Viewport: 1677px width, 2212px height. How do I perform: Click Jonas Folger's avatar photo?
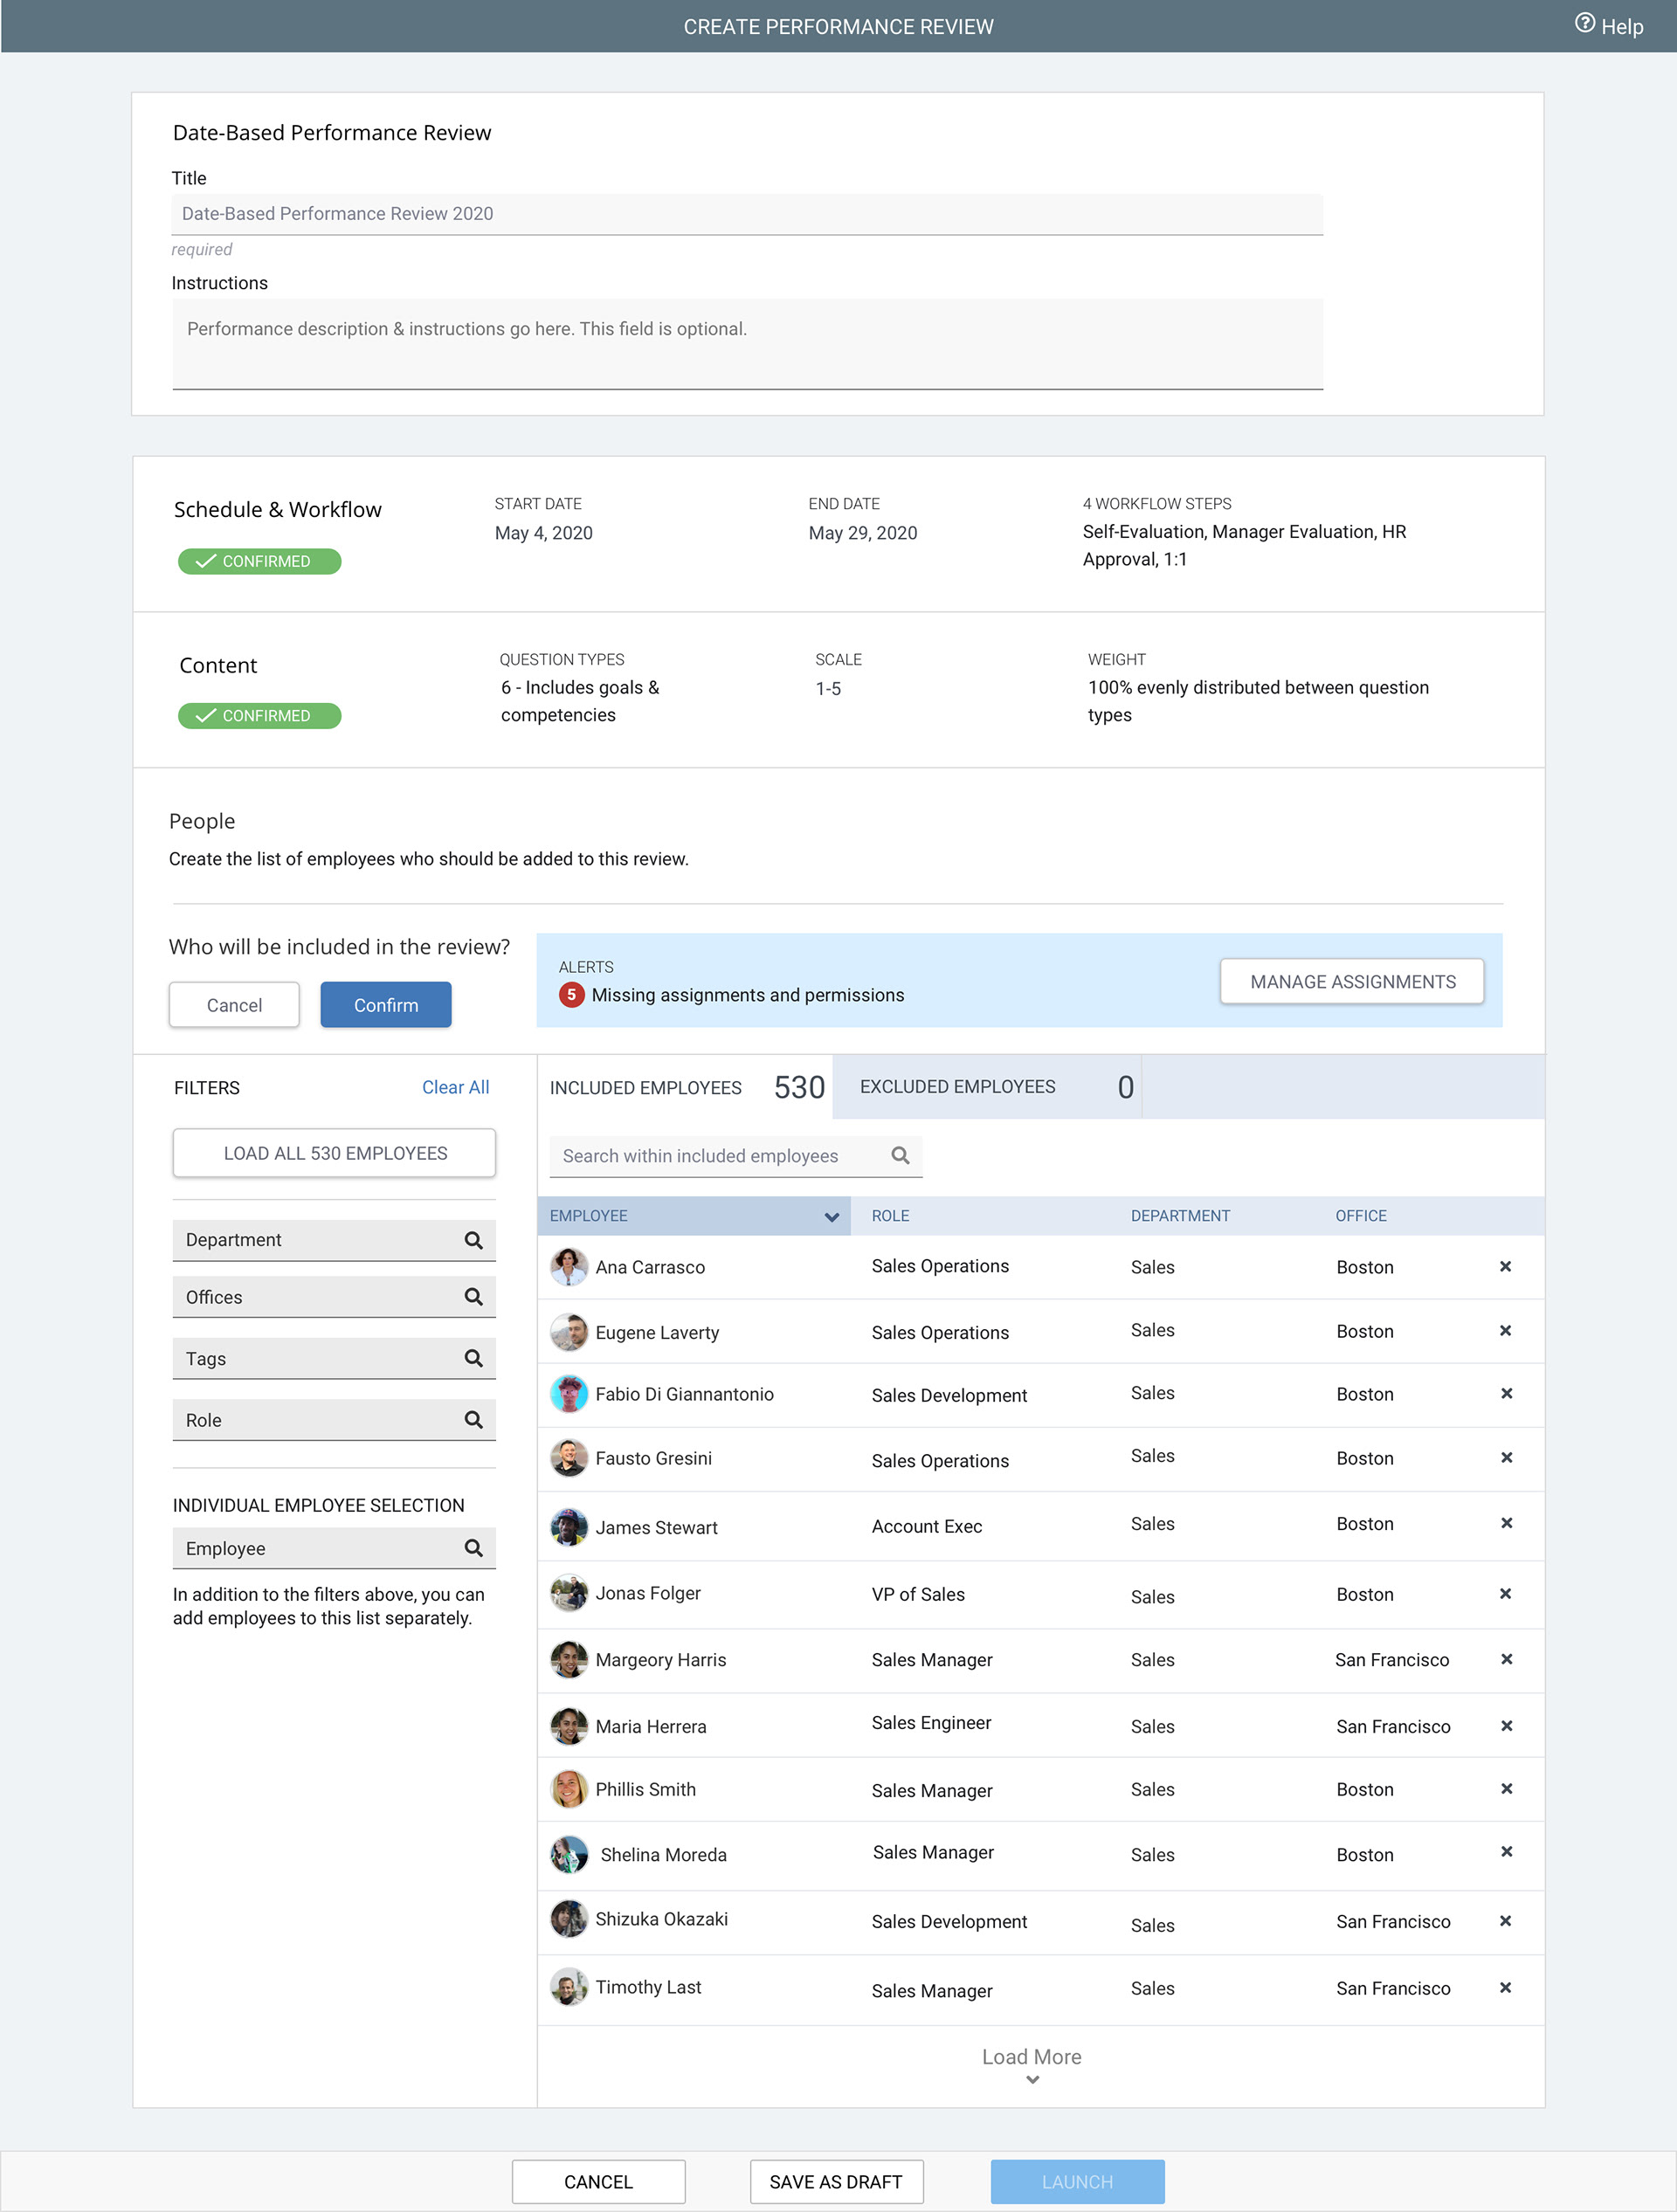tap(568, 1593)
